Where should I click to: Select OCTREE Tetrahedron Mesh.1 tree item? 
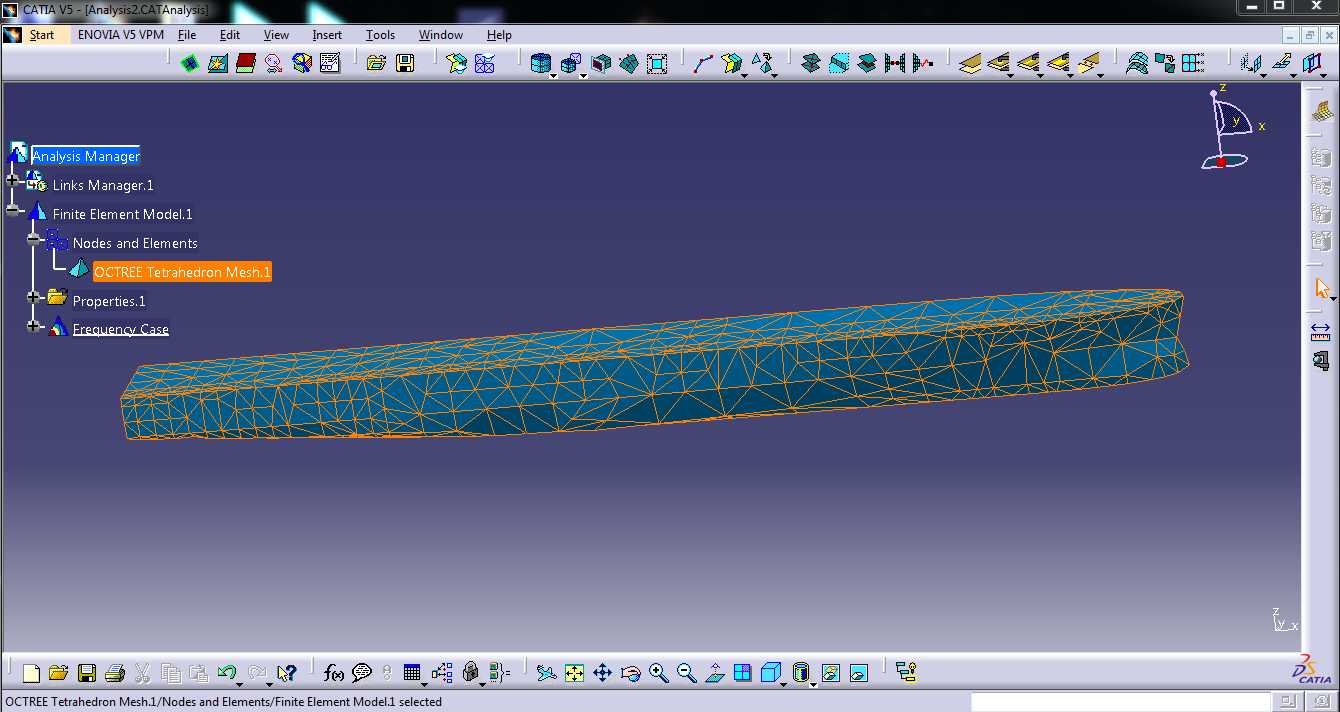pos(182,272)
